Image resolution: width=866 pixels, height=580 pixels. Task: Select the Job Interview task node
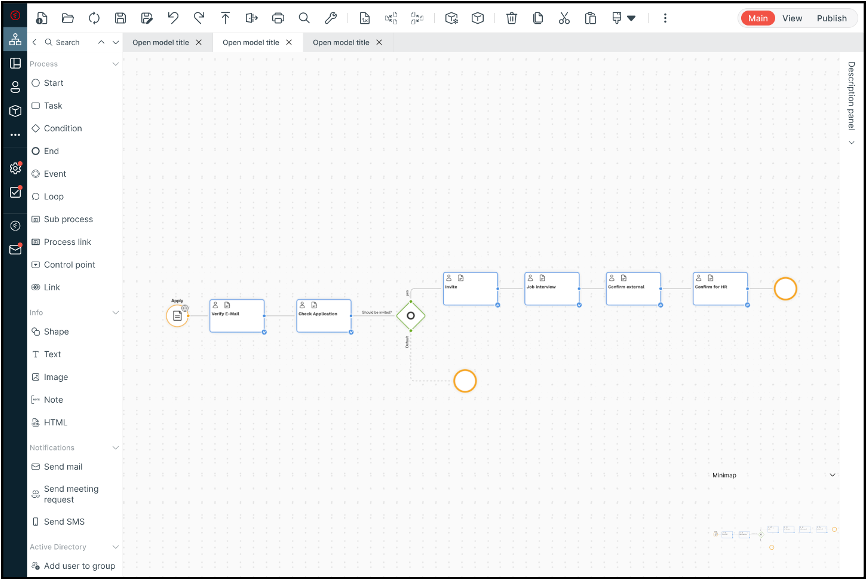pos(552,288)
